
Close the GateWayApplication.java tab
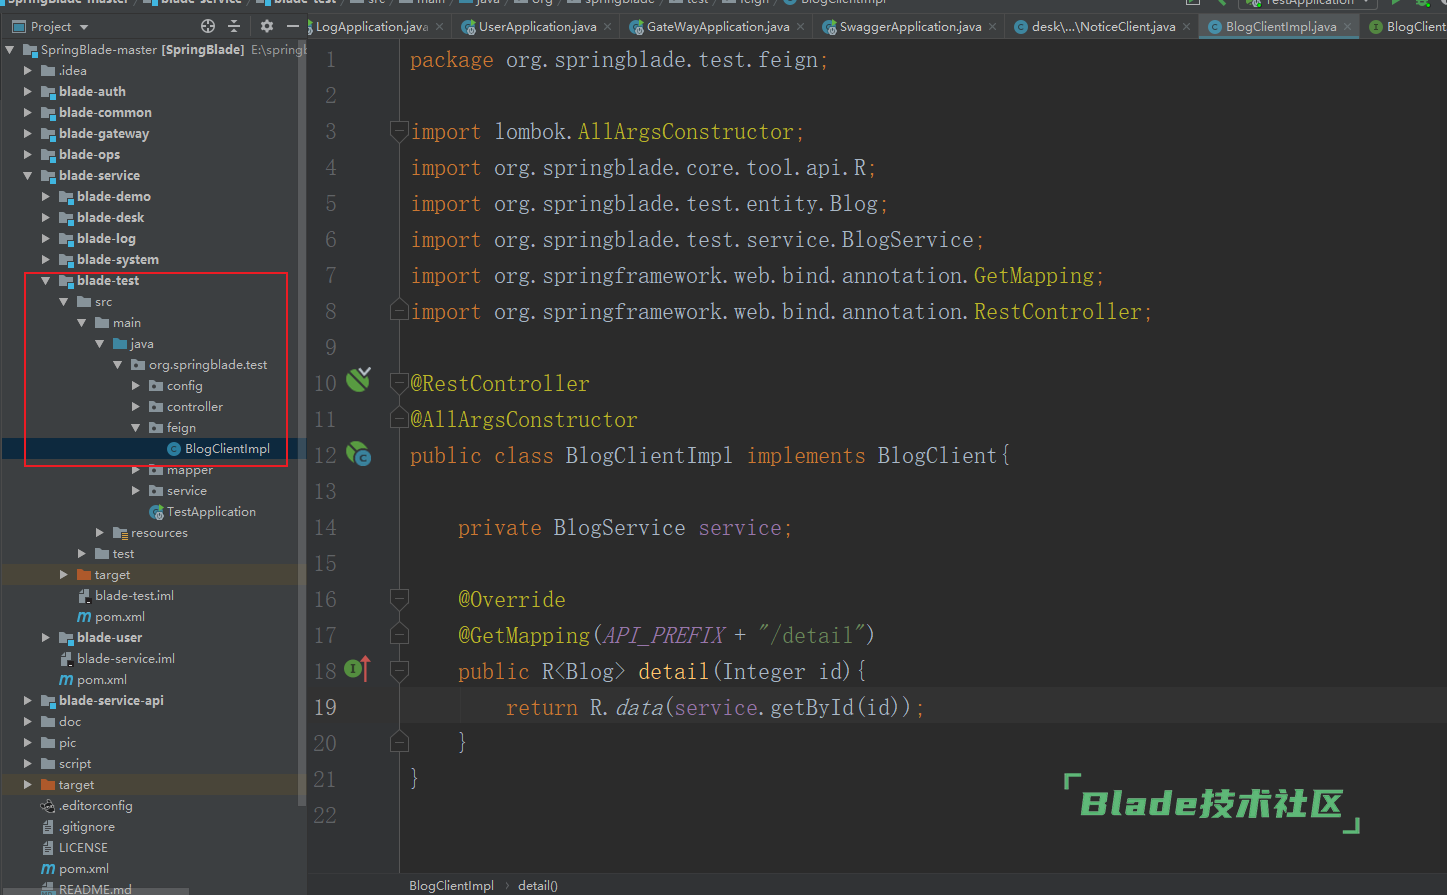(800, 27)
